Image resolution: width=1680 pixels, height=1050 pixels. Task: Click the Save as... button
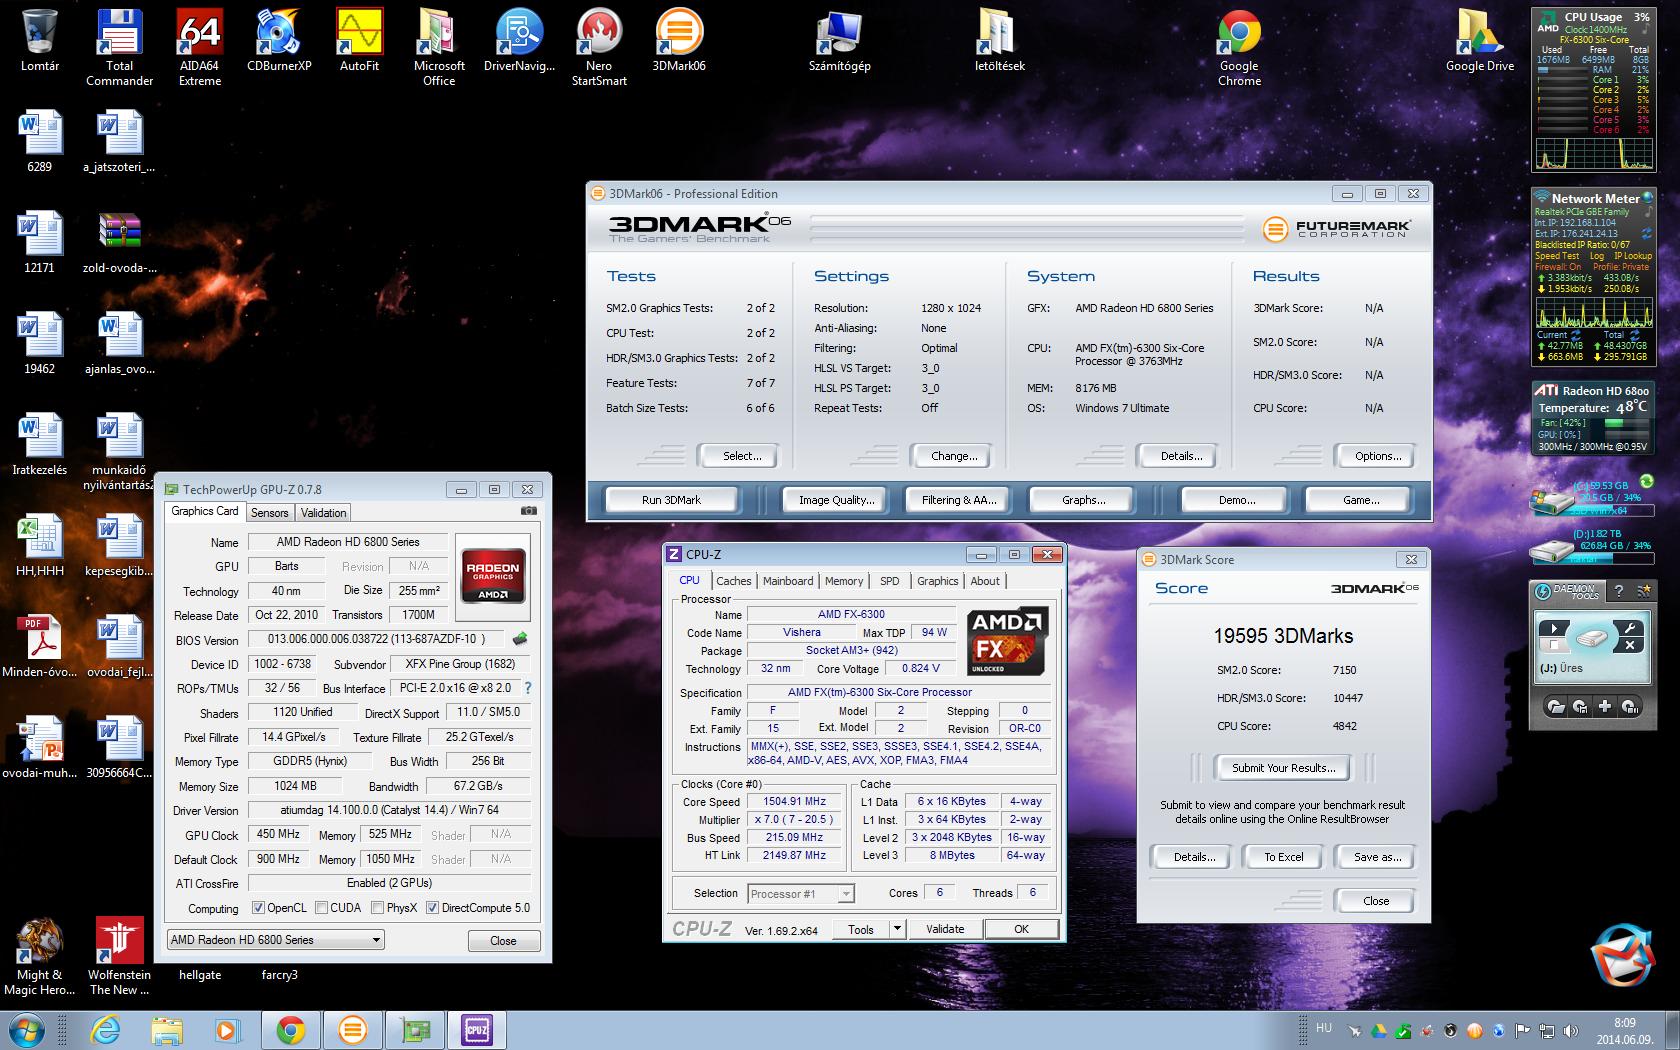pos(1377,857)
